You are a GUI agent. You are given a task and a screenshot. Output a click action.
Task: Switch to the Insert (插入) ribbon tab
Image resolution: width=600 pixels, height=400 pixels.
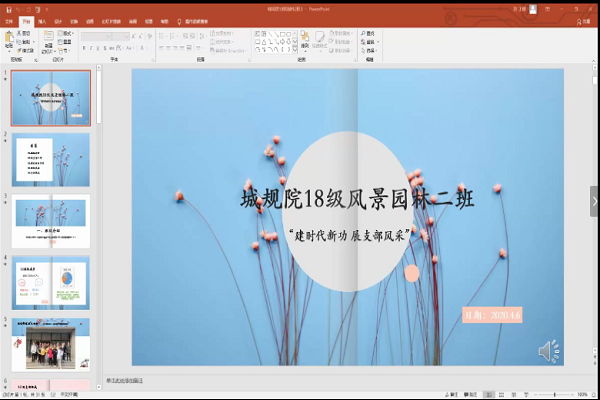tap(41, 20)
